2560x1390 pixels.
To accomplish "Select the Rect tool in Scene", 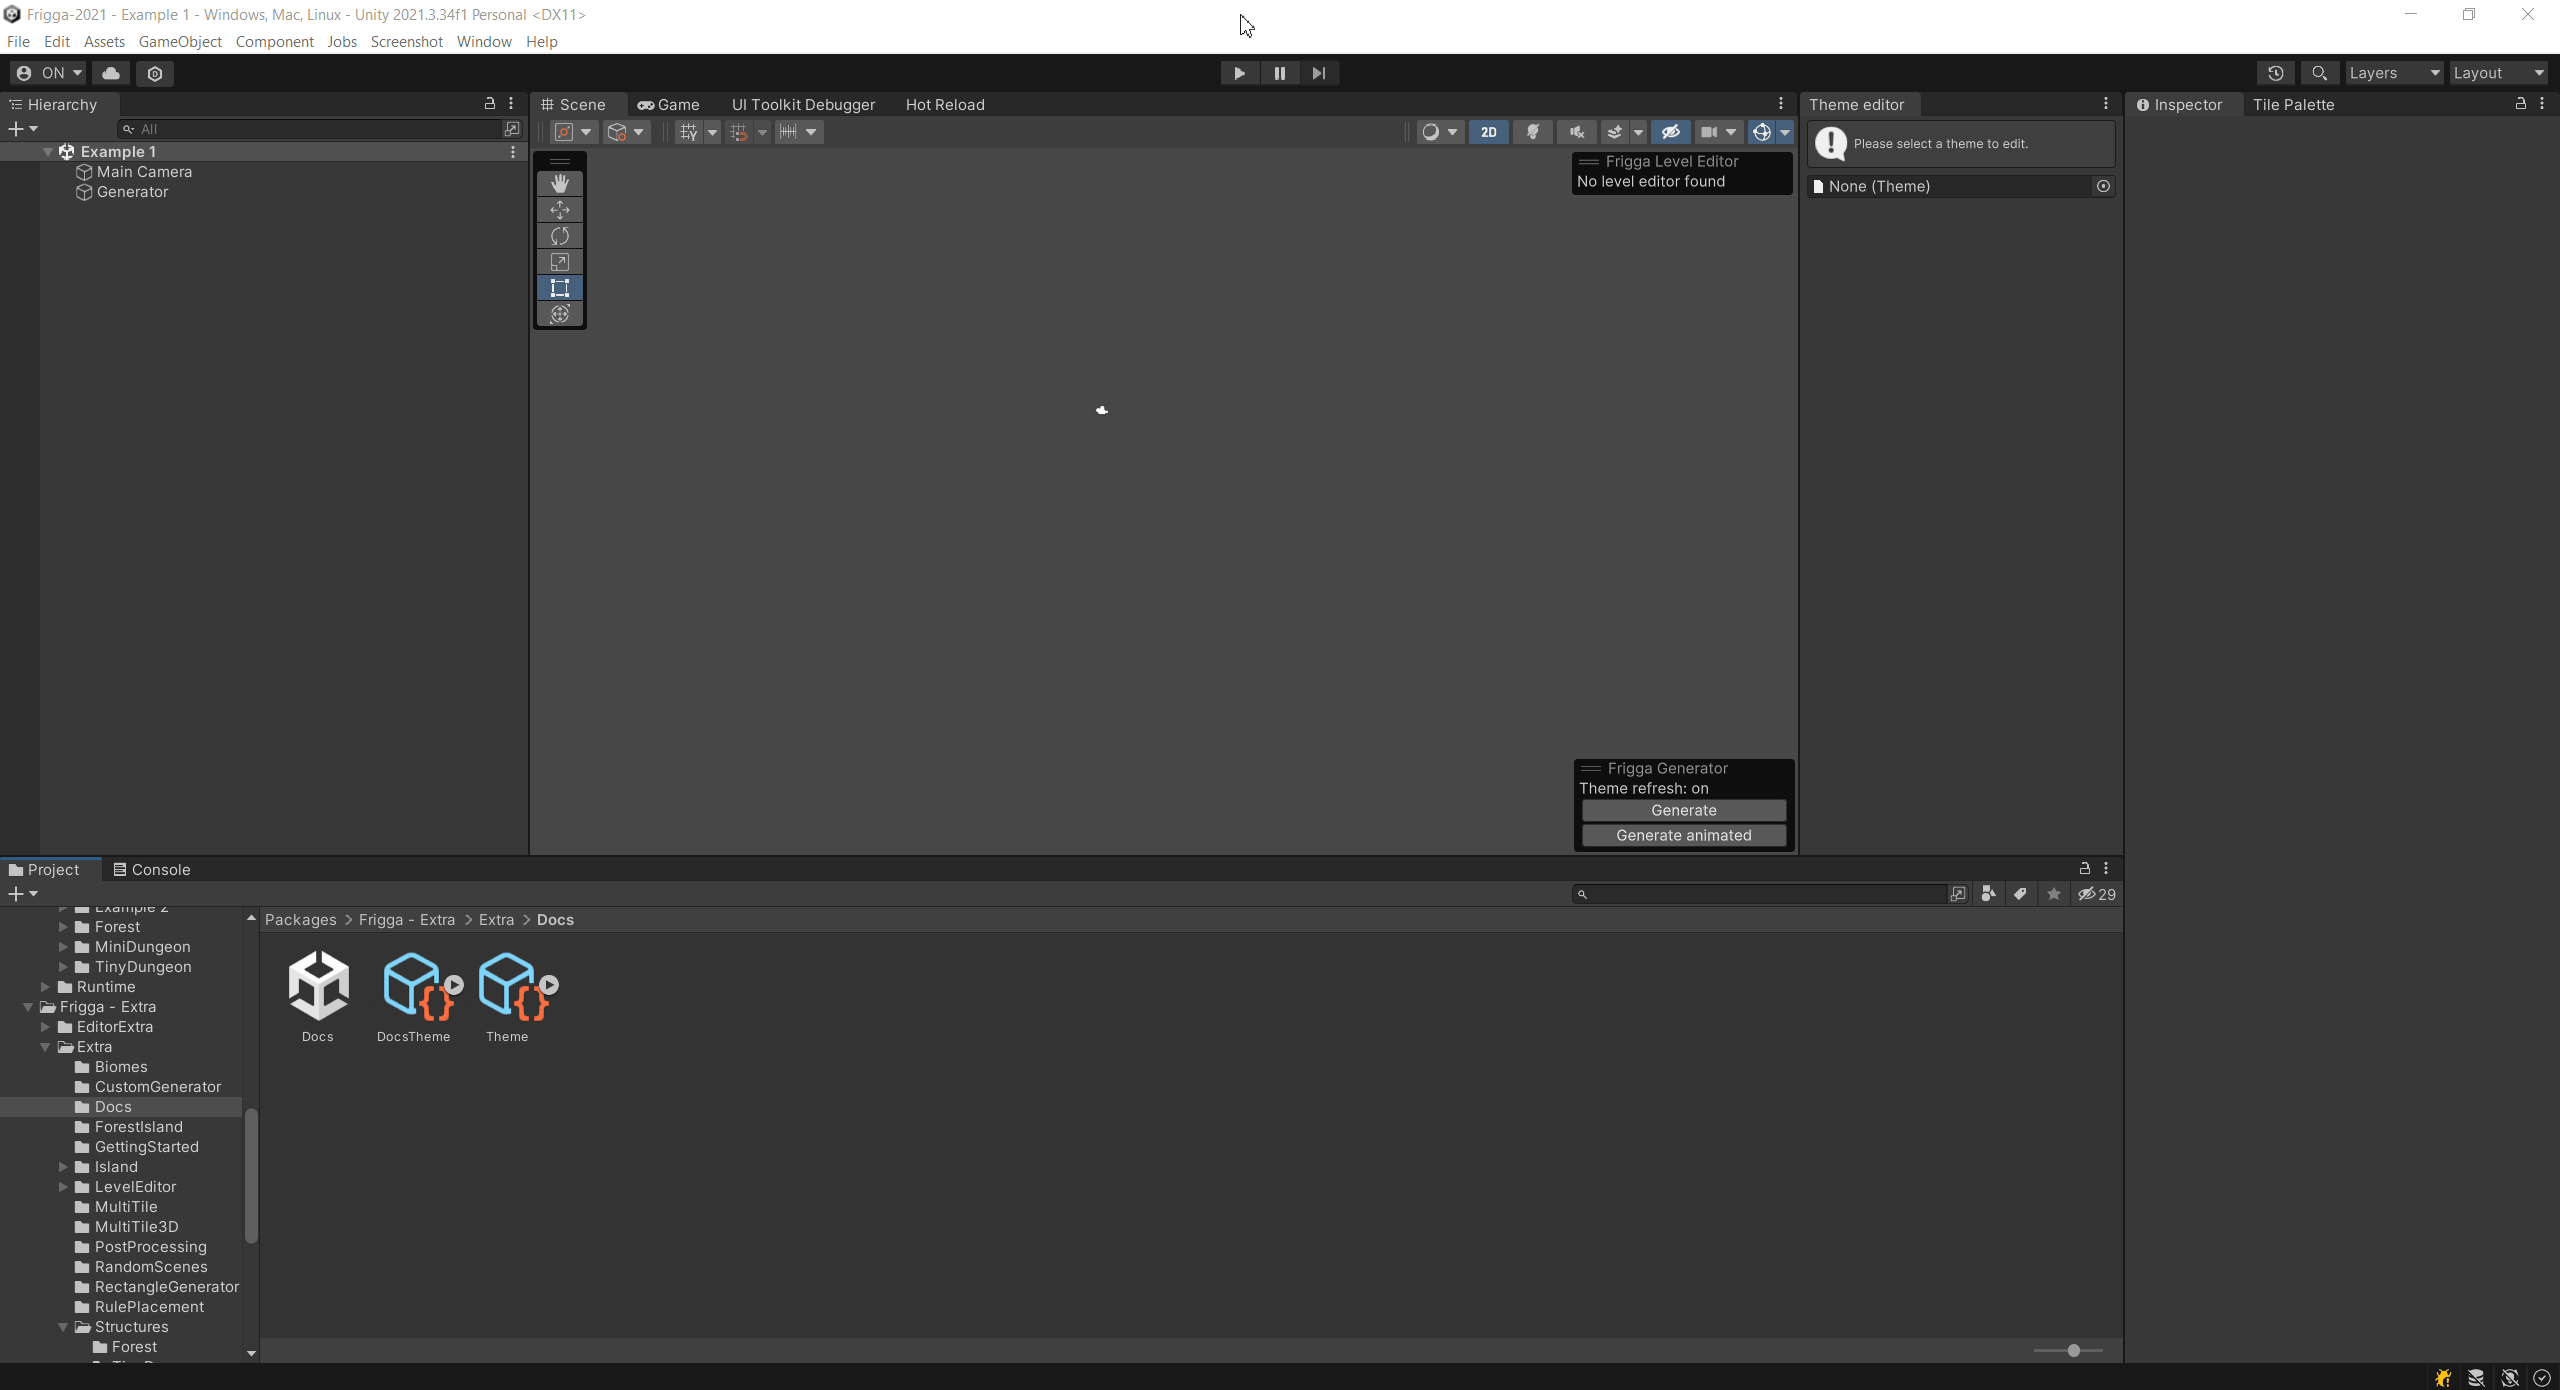I will [560, 288].
